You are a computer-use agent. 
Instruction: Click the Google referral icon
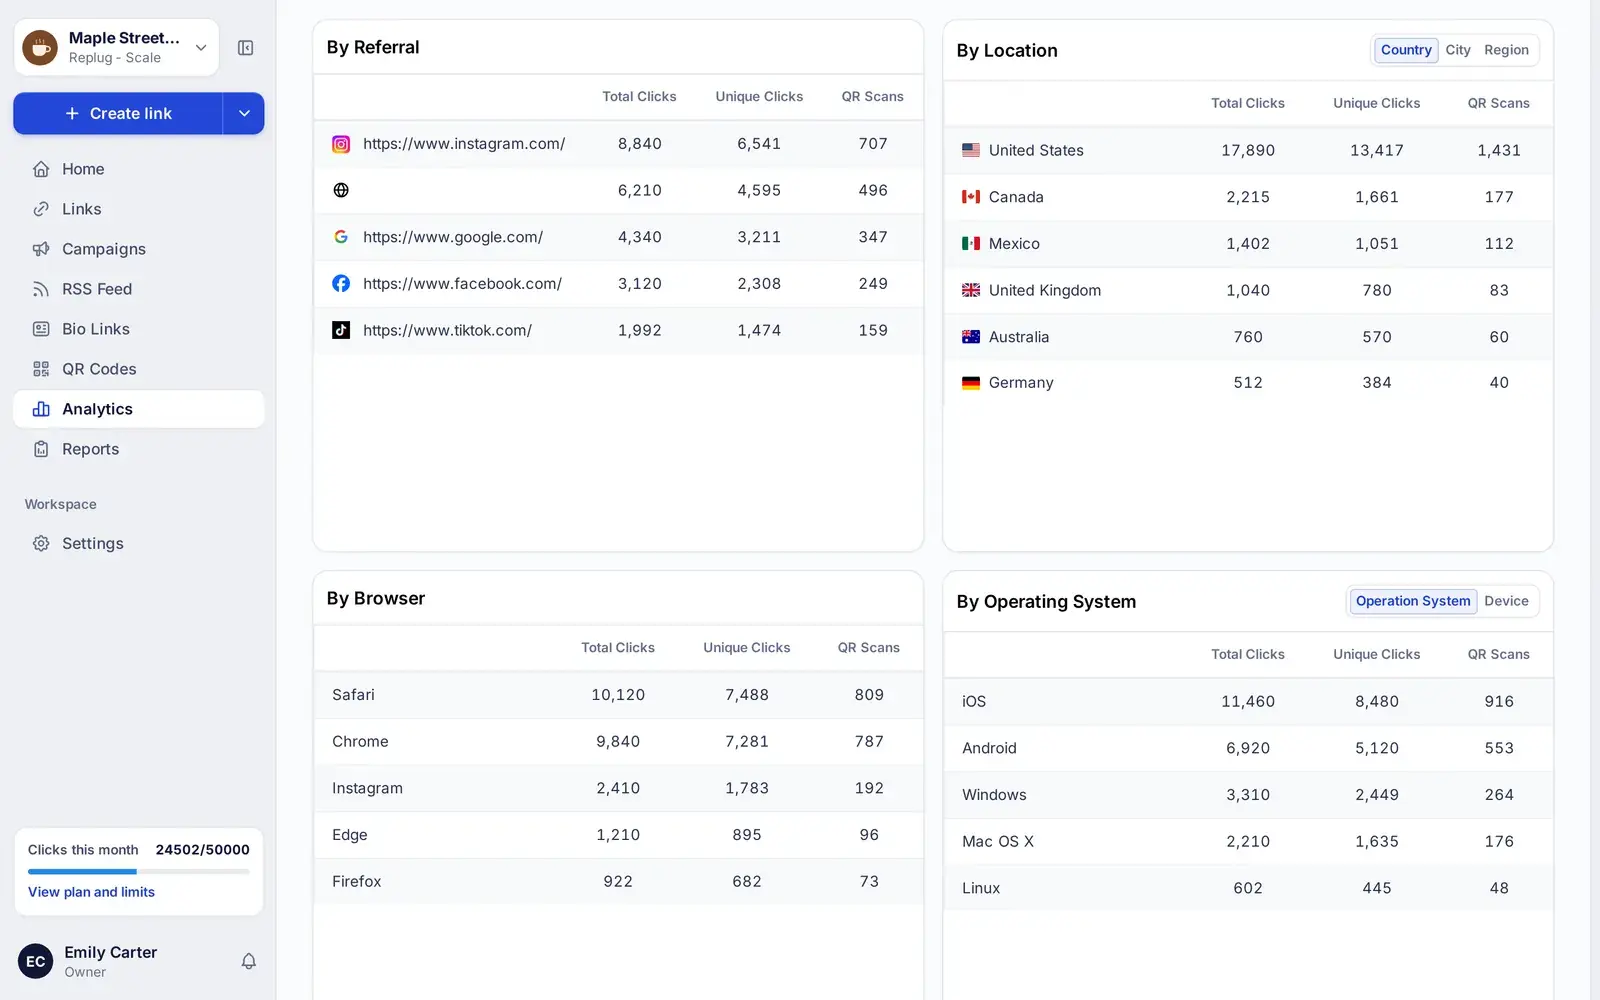341,237
